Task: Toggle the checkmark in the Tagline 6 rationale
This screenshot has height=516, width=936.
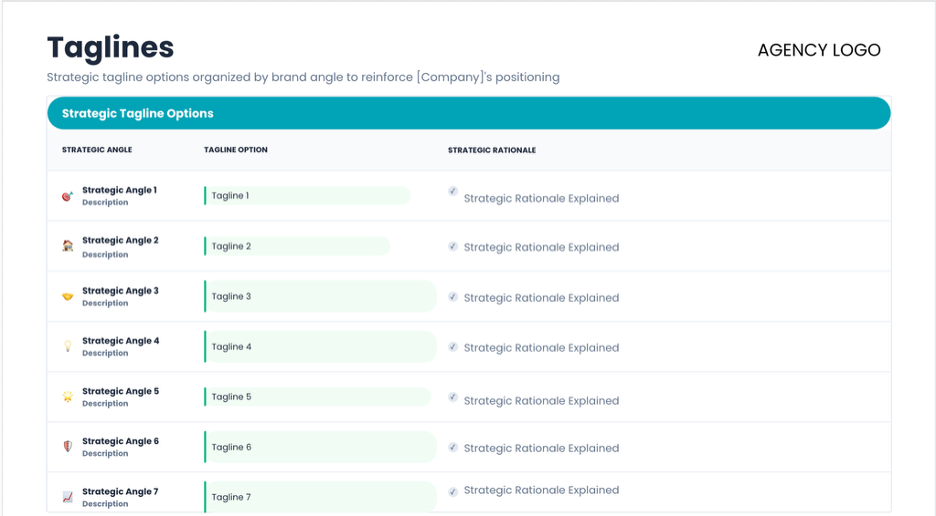Action: [453, 447]
